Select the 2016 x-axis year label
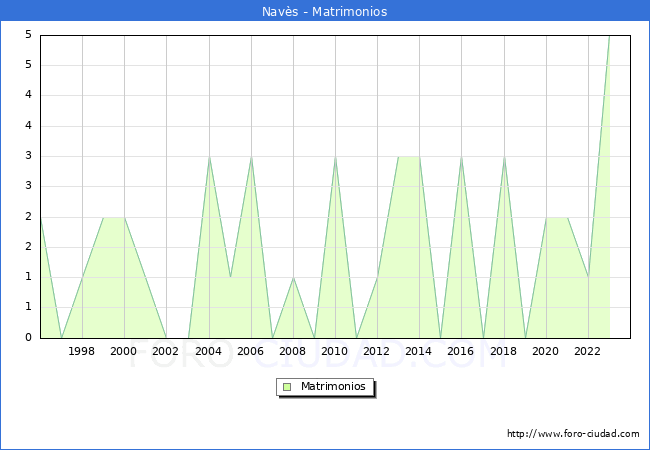The image size is (650, 450). [x=461, y=351]
